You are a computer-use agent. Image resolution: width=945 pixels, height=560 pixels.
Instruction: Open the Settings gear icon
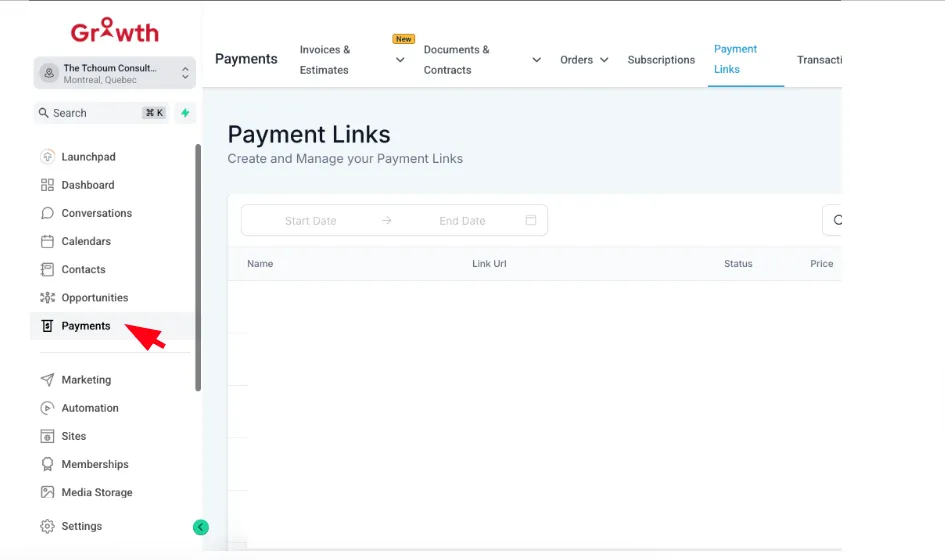(47, 526)
